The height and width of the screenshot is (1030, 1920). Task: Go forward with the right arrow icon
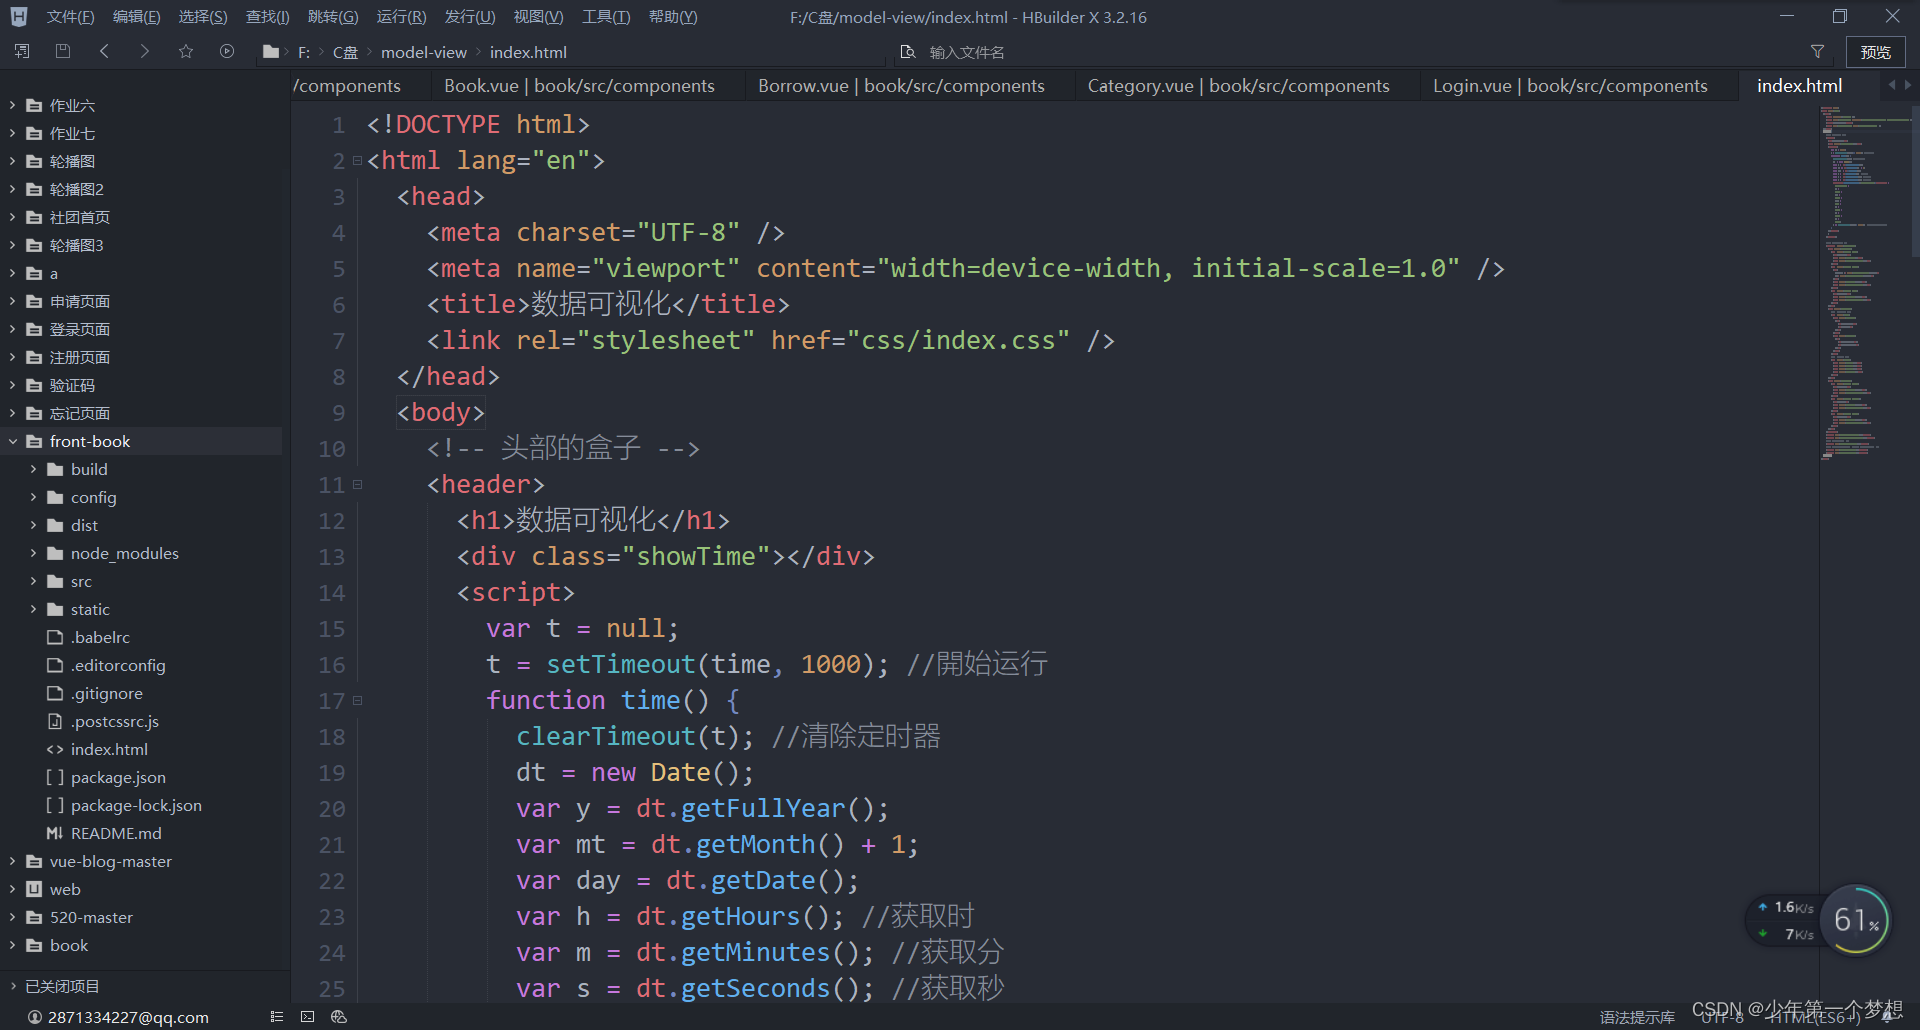tap(145, 51)
